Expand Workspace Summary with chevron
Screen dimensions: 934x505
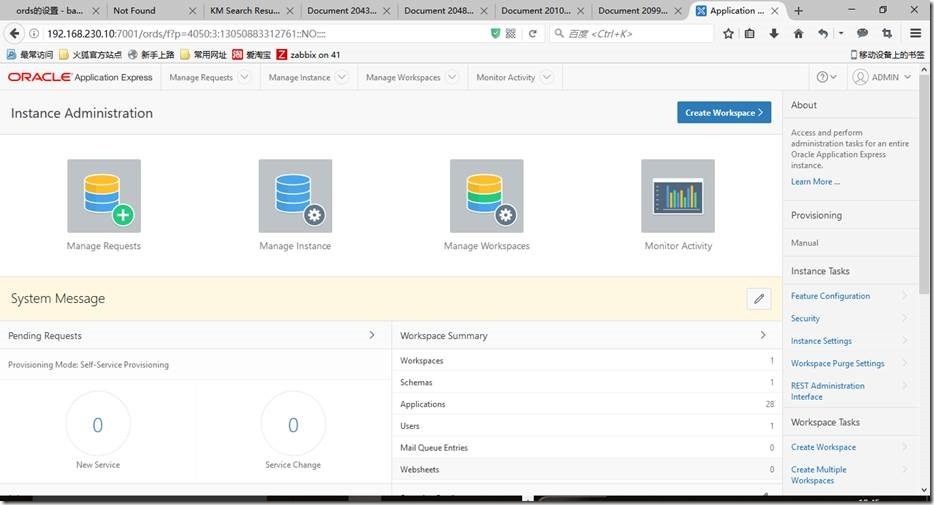tap(763, 335)
